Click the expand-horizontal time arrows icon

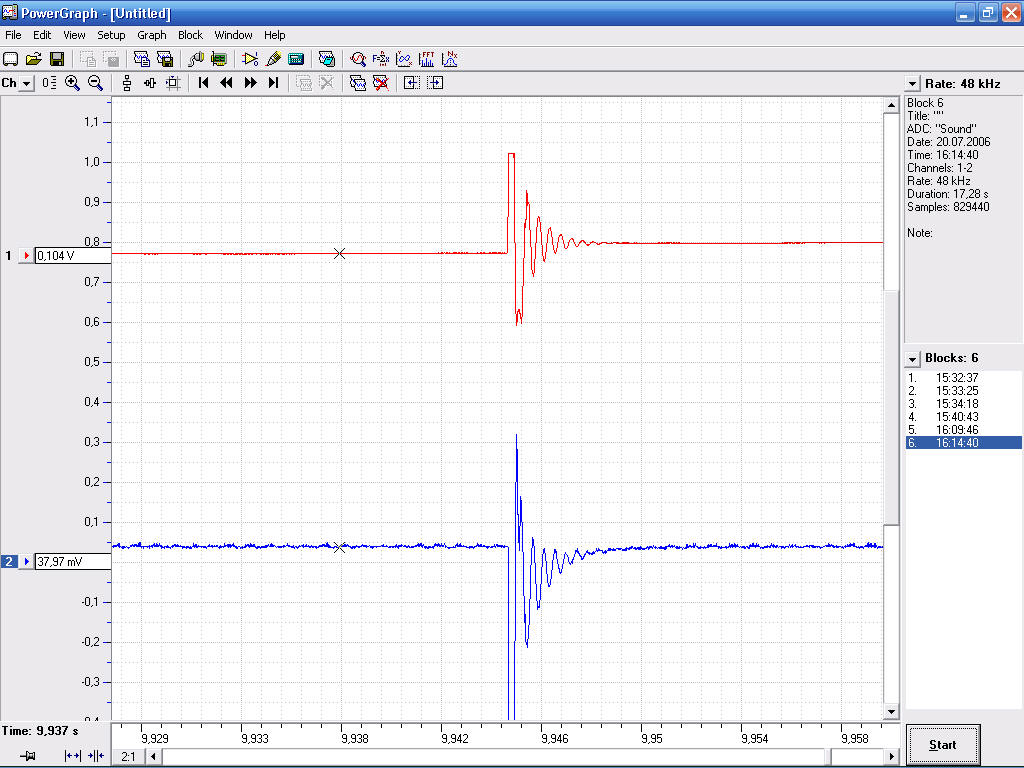point(72,756)
